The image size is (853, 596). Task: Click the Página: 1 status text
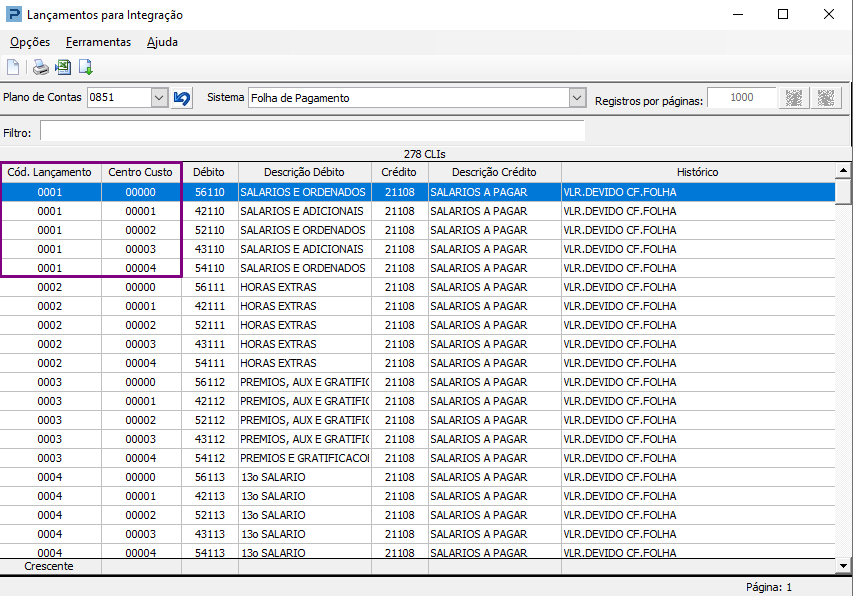769,587
